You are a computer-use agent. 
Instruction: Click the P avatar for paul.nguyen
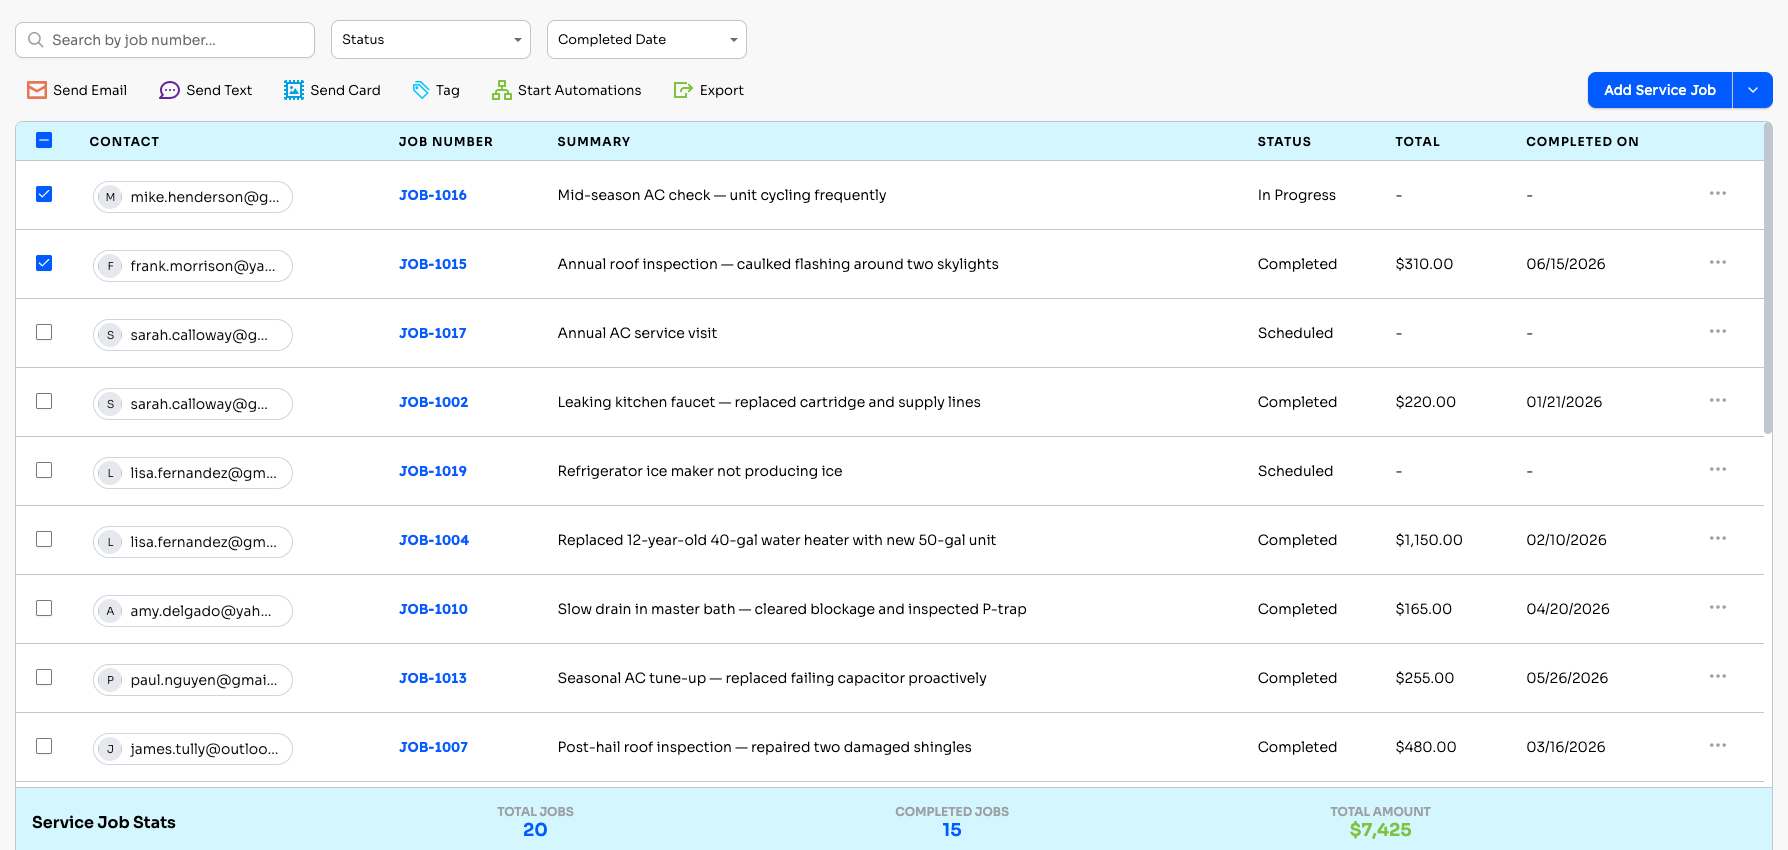(110, 680)
